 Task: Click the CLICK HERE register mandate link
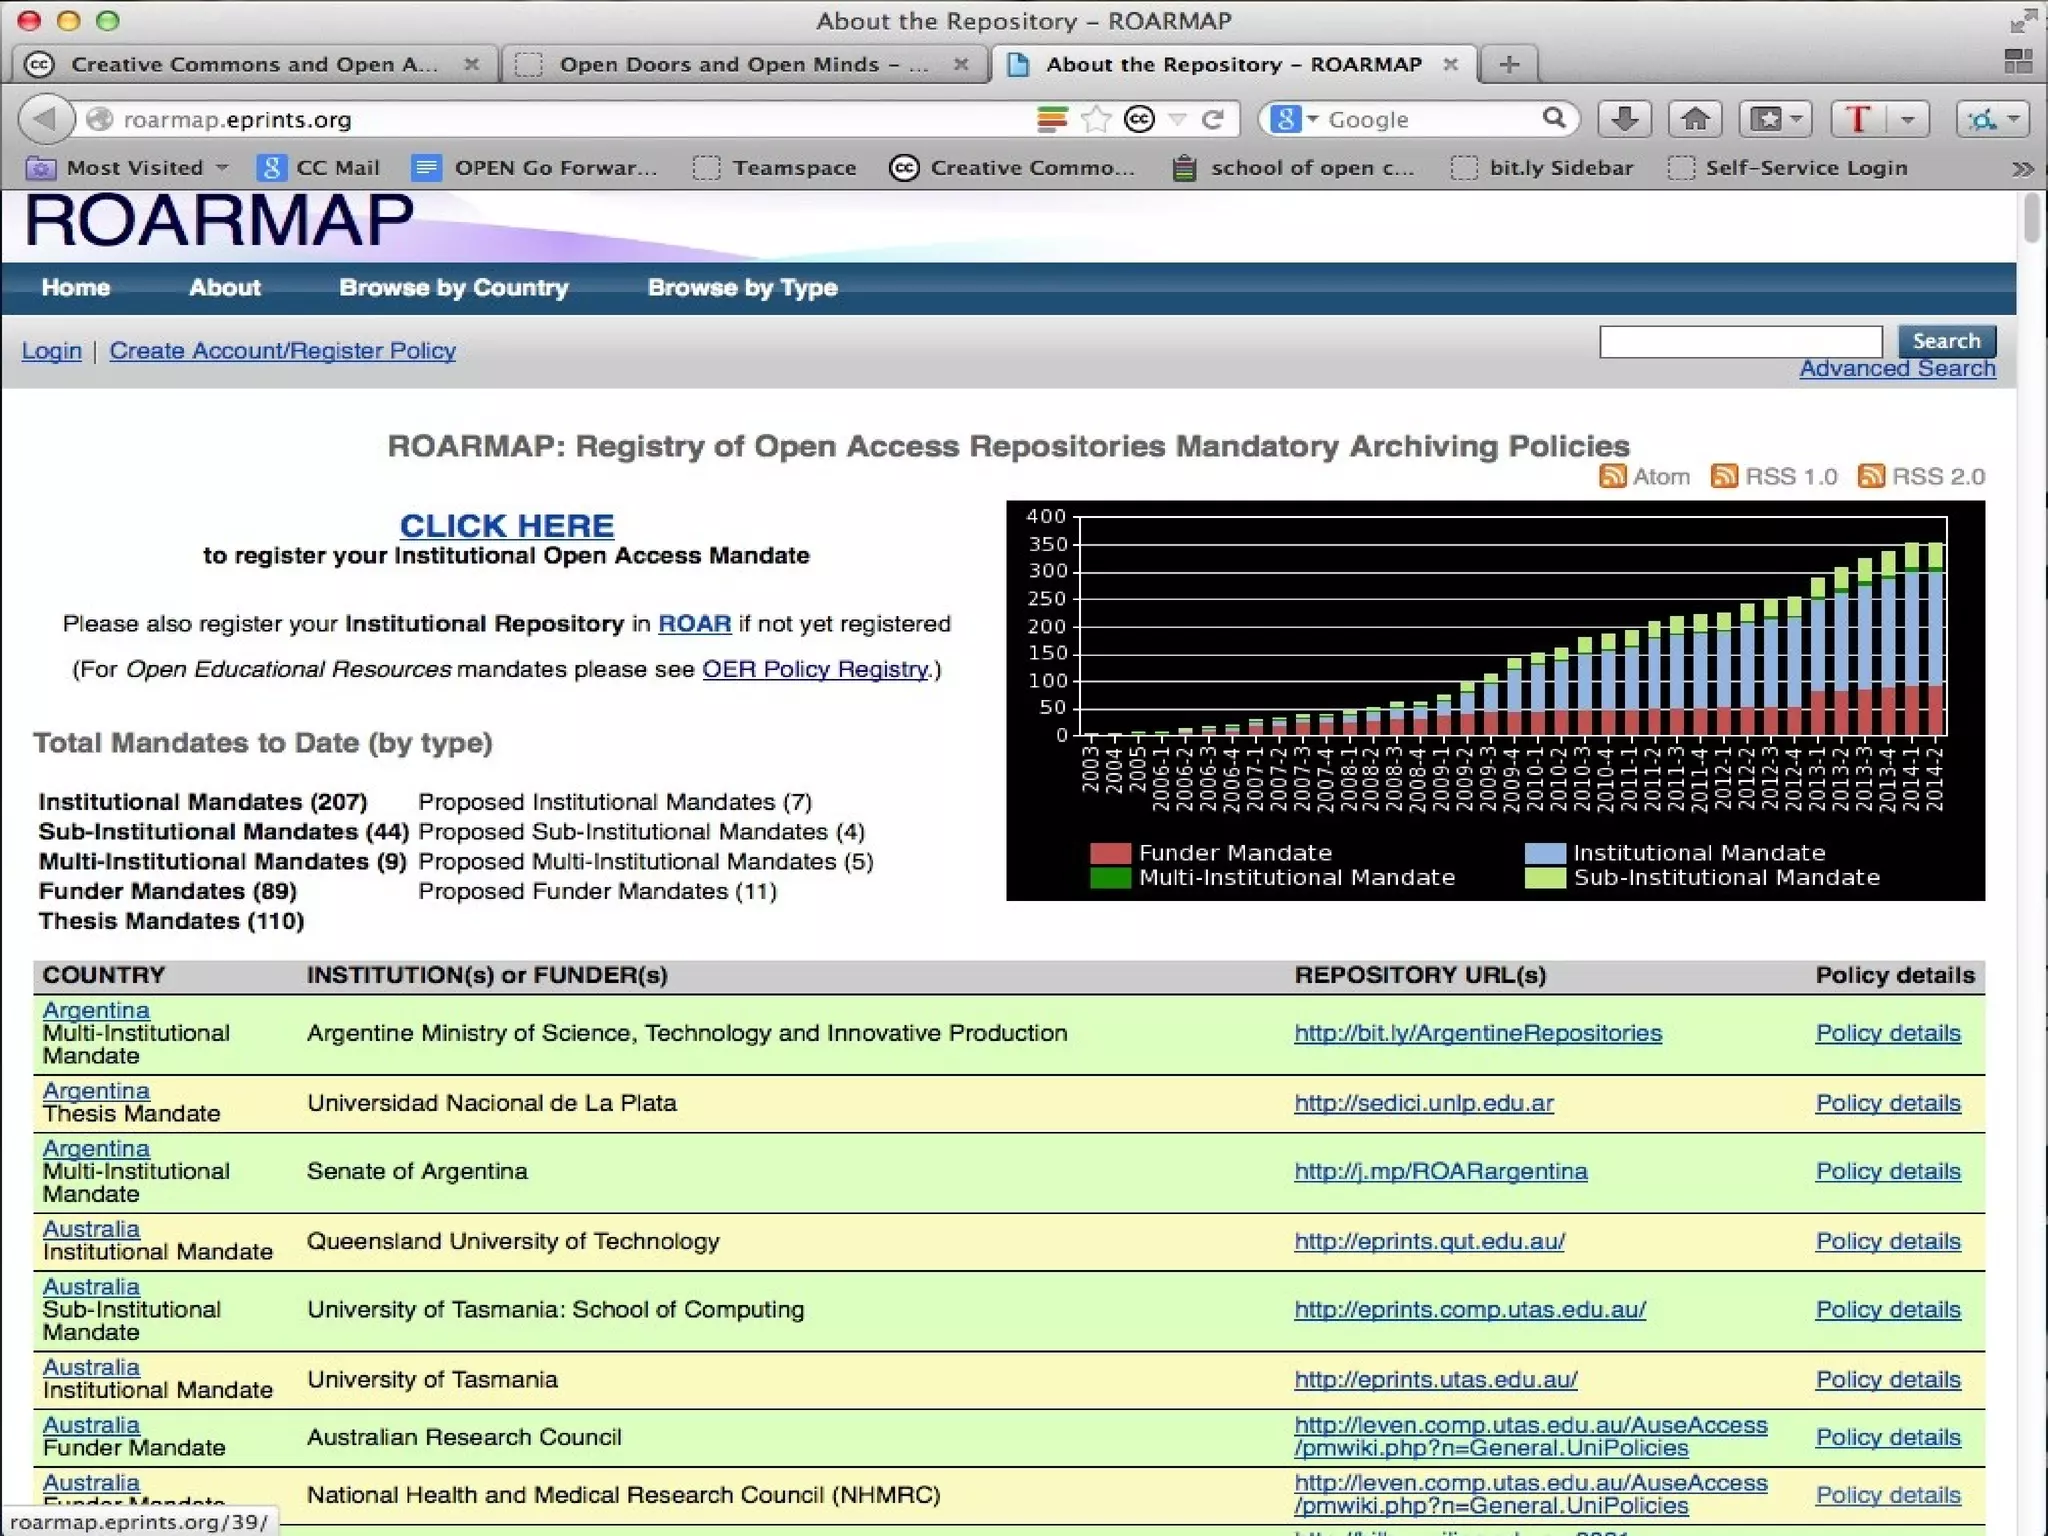point(506,525)
